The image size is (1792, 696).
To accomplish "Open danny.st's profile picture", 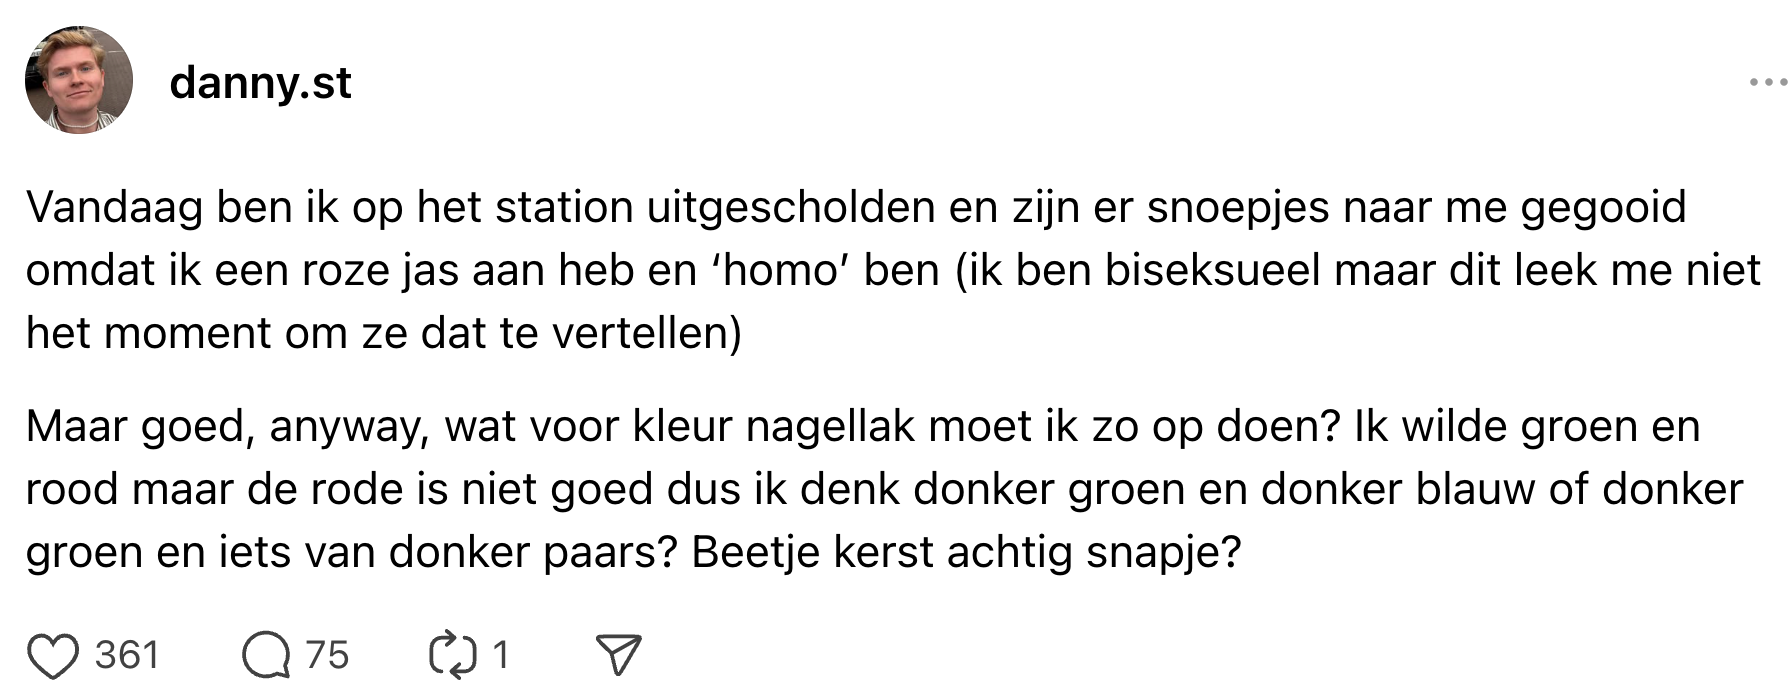I will [x=79, y=80].
